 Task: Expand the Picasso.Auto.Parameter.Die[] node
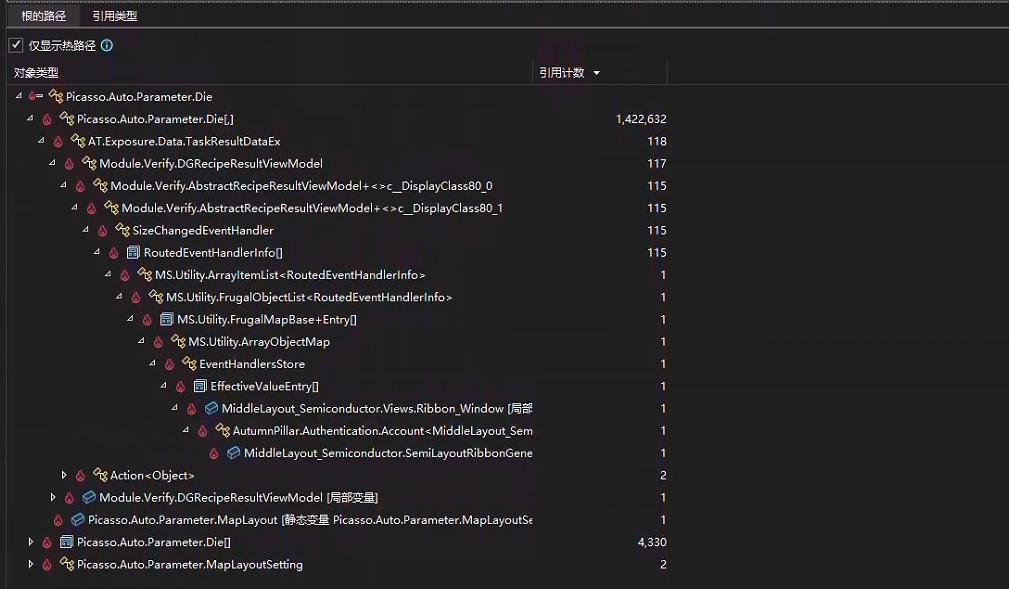pyautogui.click(x=31, y=542)
